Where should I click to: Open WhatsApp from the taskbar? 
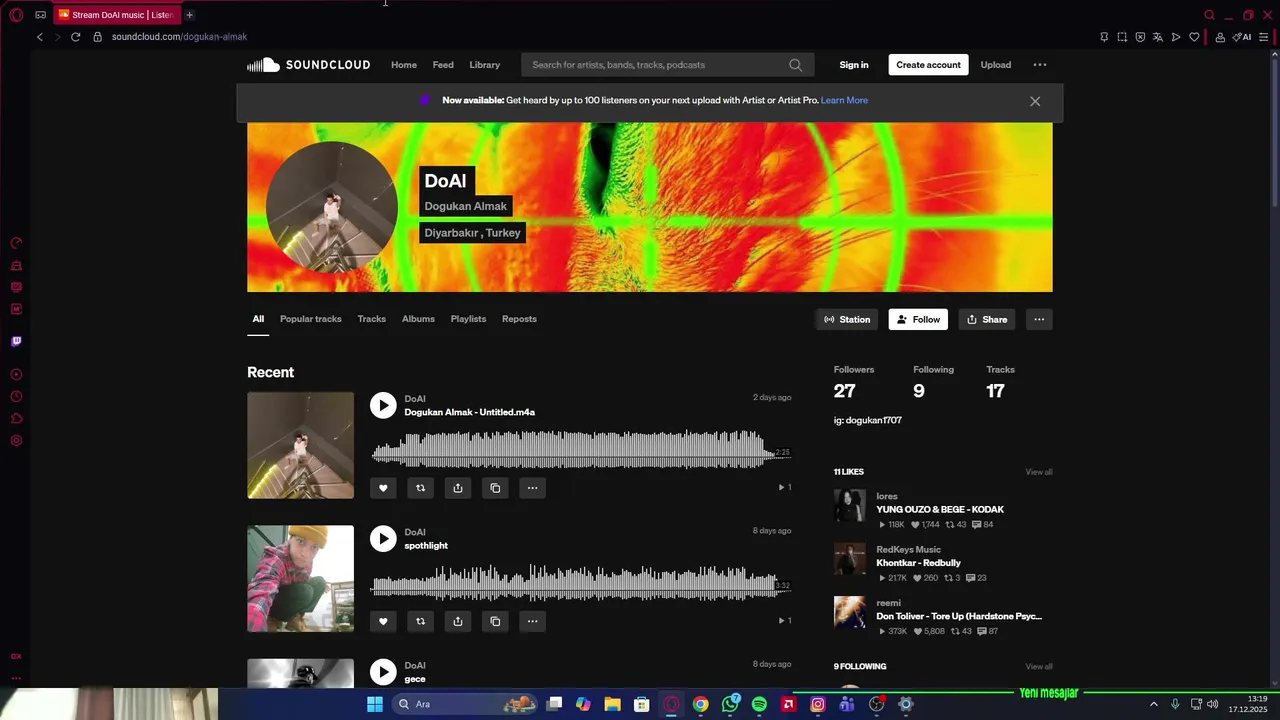point(730,704)
